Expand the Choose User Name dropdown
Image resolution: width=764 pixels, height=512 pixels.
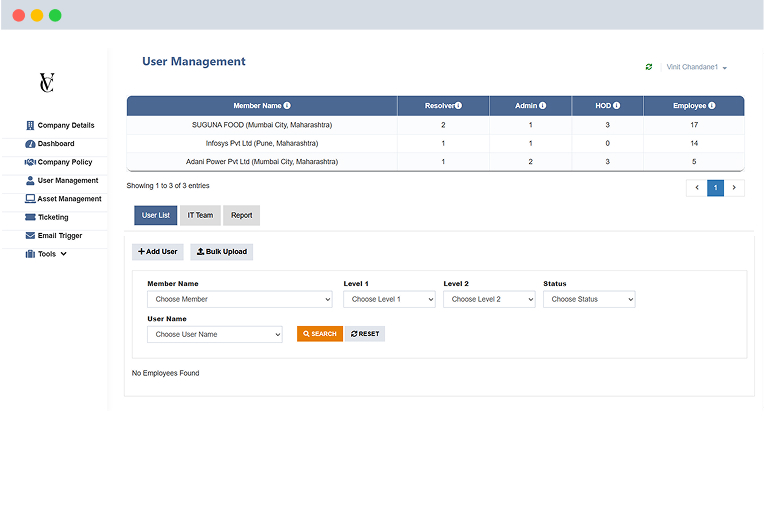pyautogui.click(x=214, y=334)
